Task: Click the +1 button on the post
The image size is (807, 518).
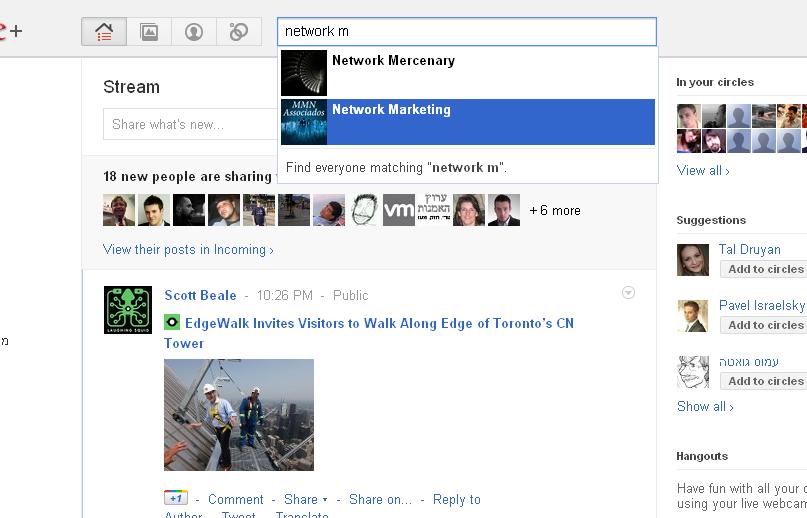Action: (176, 498)
